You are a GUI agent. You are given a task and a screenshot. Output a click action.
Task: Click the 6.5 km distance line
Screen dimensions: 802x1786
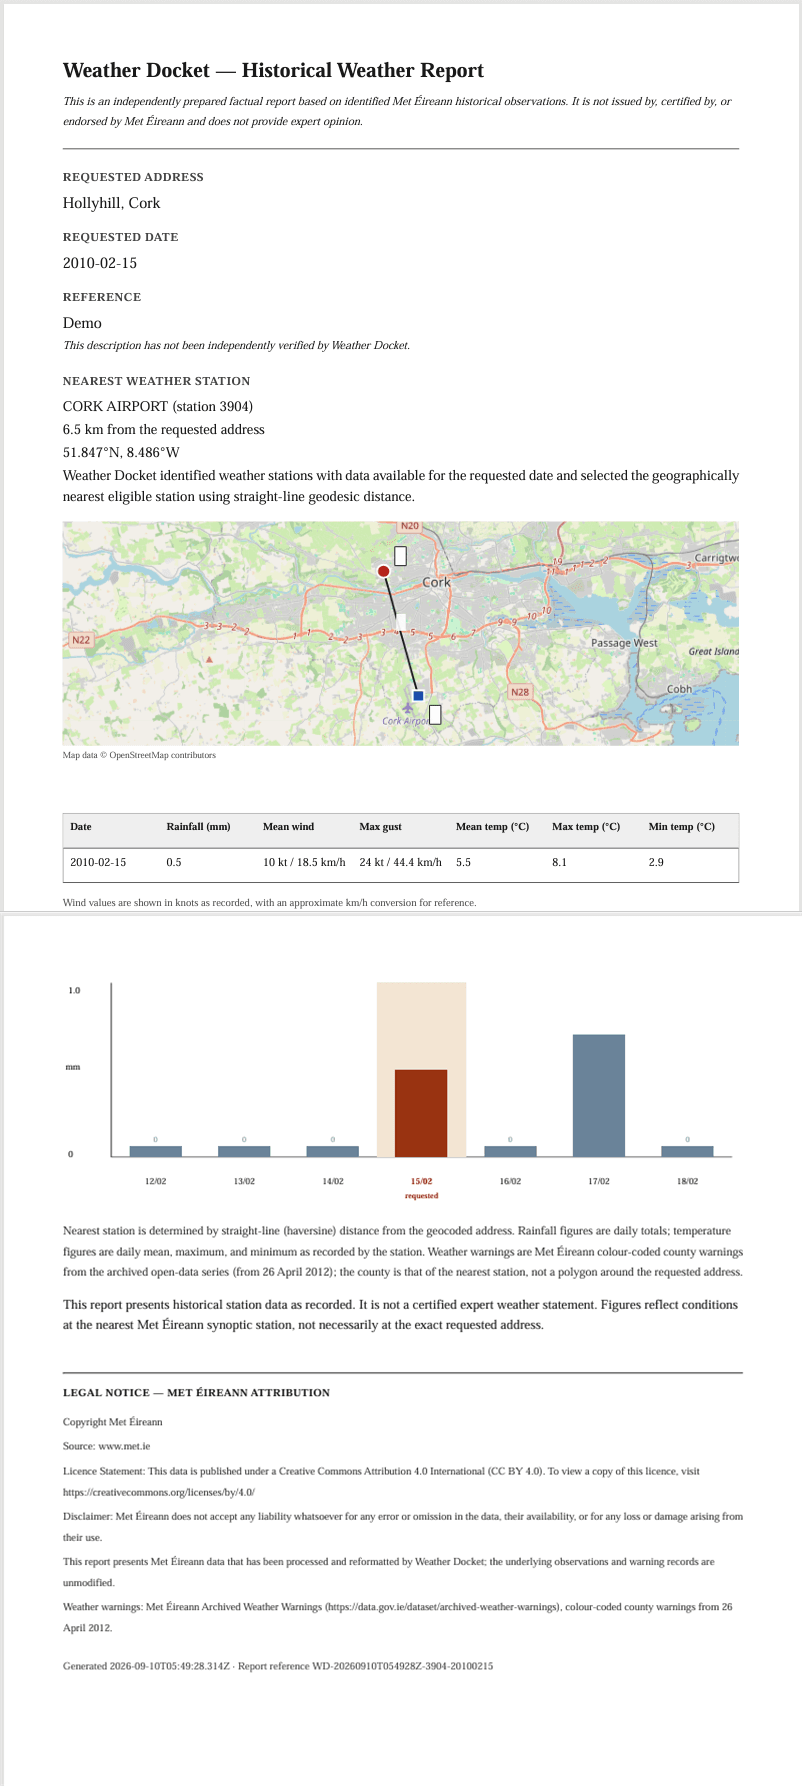(x=164, y=429)
